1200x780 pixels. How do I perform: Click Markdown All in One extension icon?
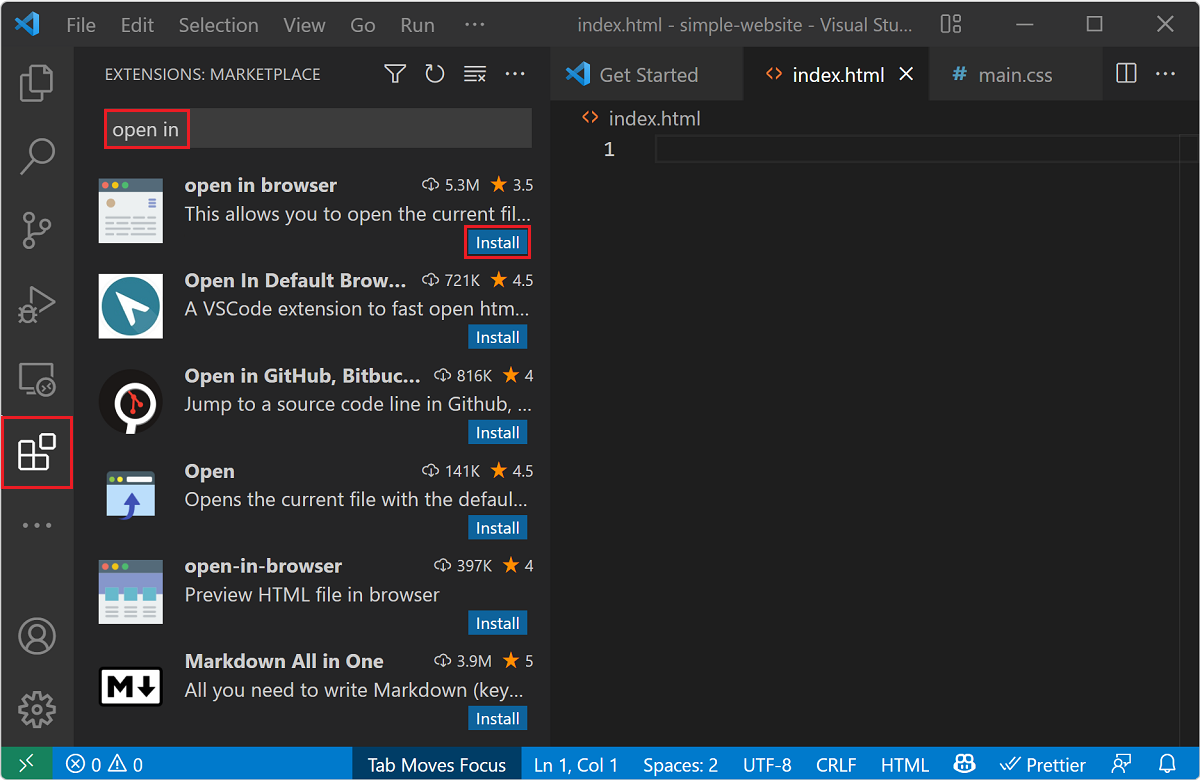tap(130, 687)
